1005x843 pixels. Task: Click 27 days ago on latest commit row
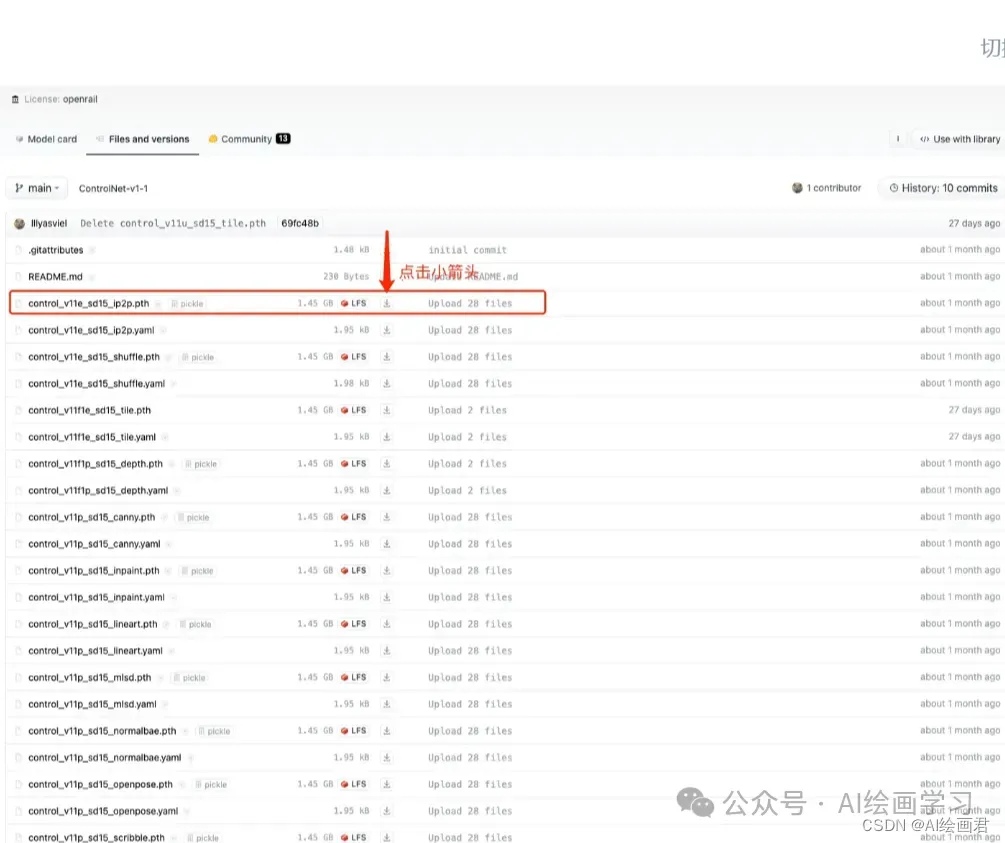pyautogui.click(x=974, y=223)
